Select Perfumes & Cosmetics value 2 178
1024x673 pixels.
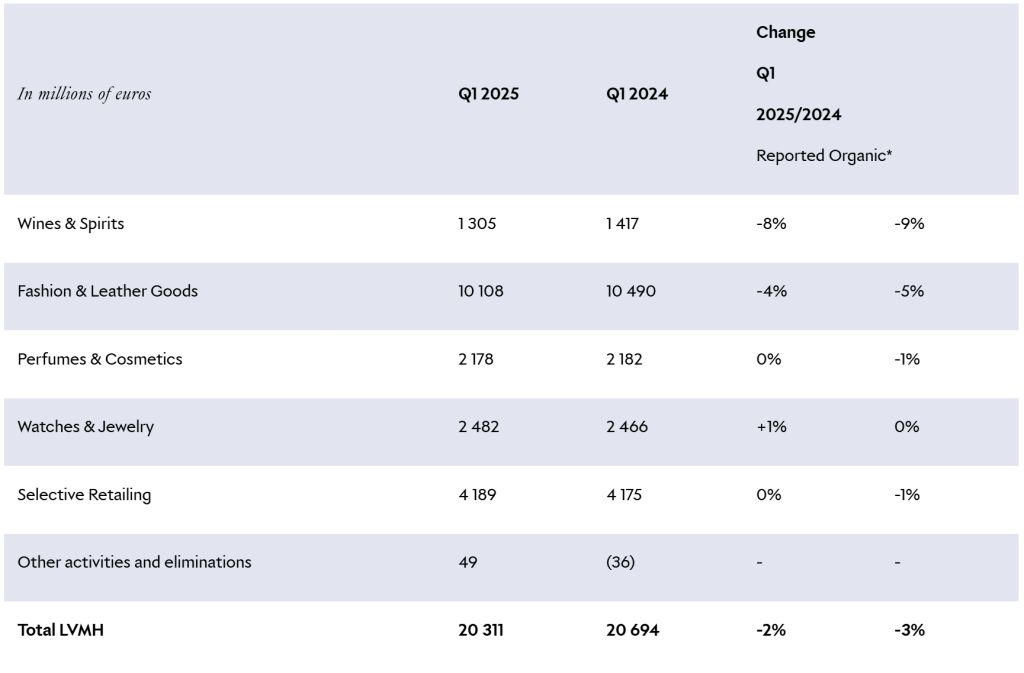[478, 359]
